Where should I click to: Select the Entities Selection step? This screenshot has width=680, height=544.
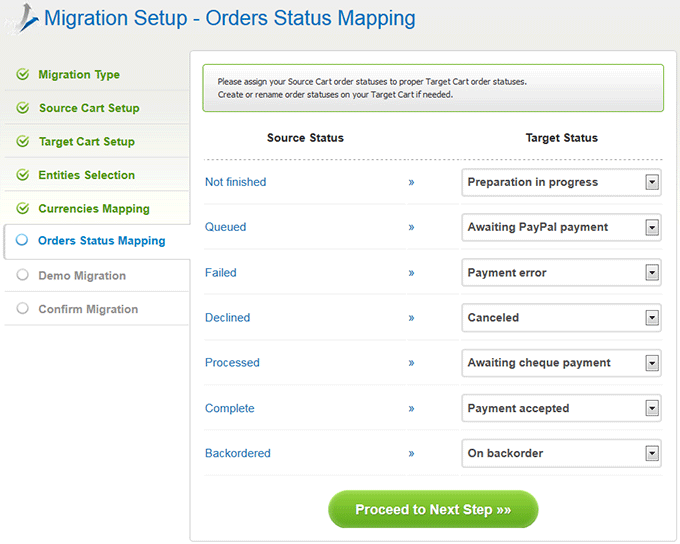(86, 175)
